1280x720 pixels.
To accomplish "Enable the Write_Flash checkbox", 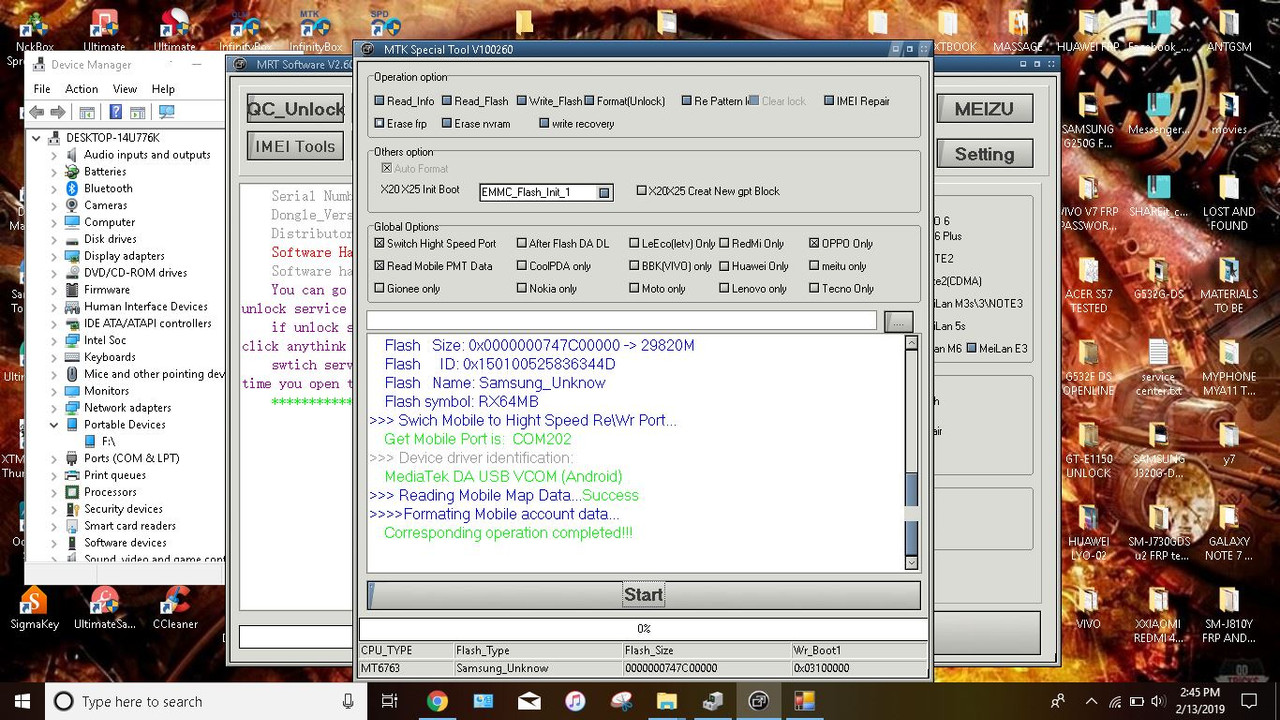I will 549,101.
